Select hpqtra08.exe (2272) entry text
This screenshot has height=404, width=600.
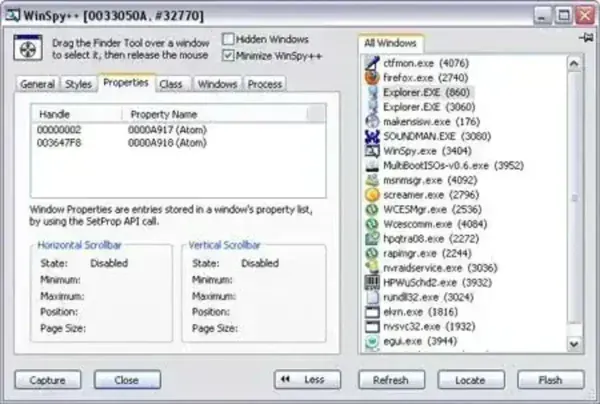[431, 238]
